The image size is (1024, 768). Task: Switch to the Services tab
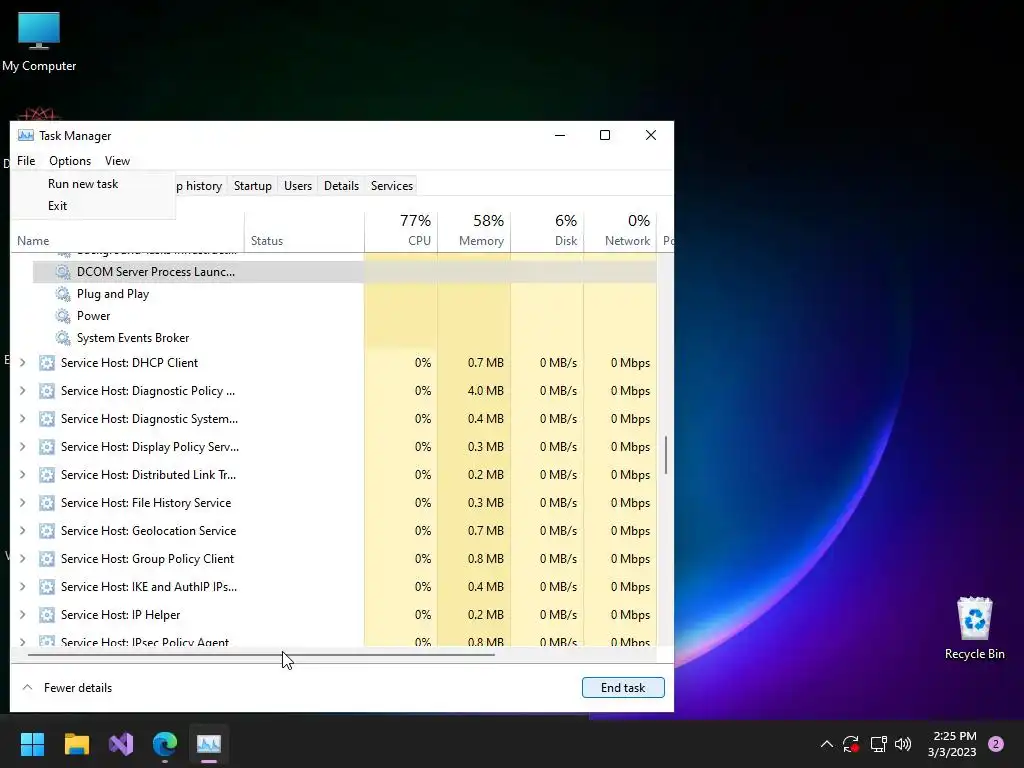392,185
